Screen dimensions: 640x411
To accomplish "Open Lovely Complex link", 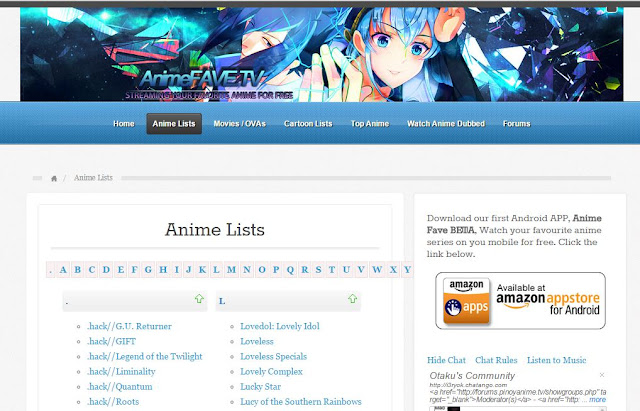I will click(271, 371).
